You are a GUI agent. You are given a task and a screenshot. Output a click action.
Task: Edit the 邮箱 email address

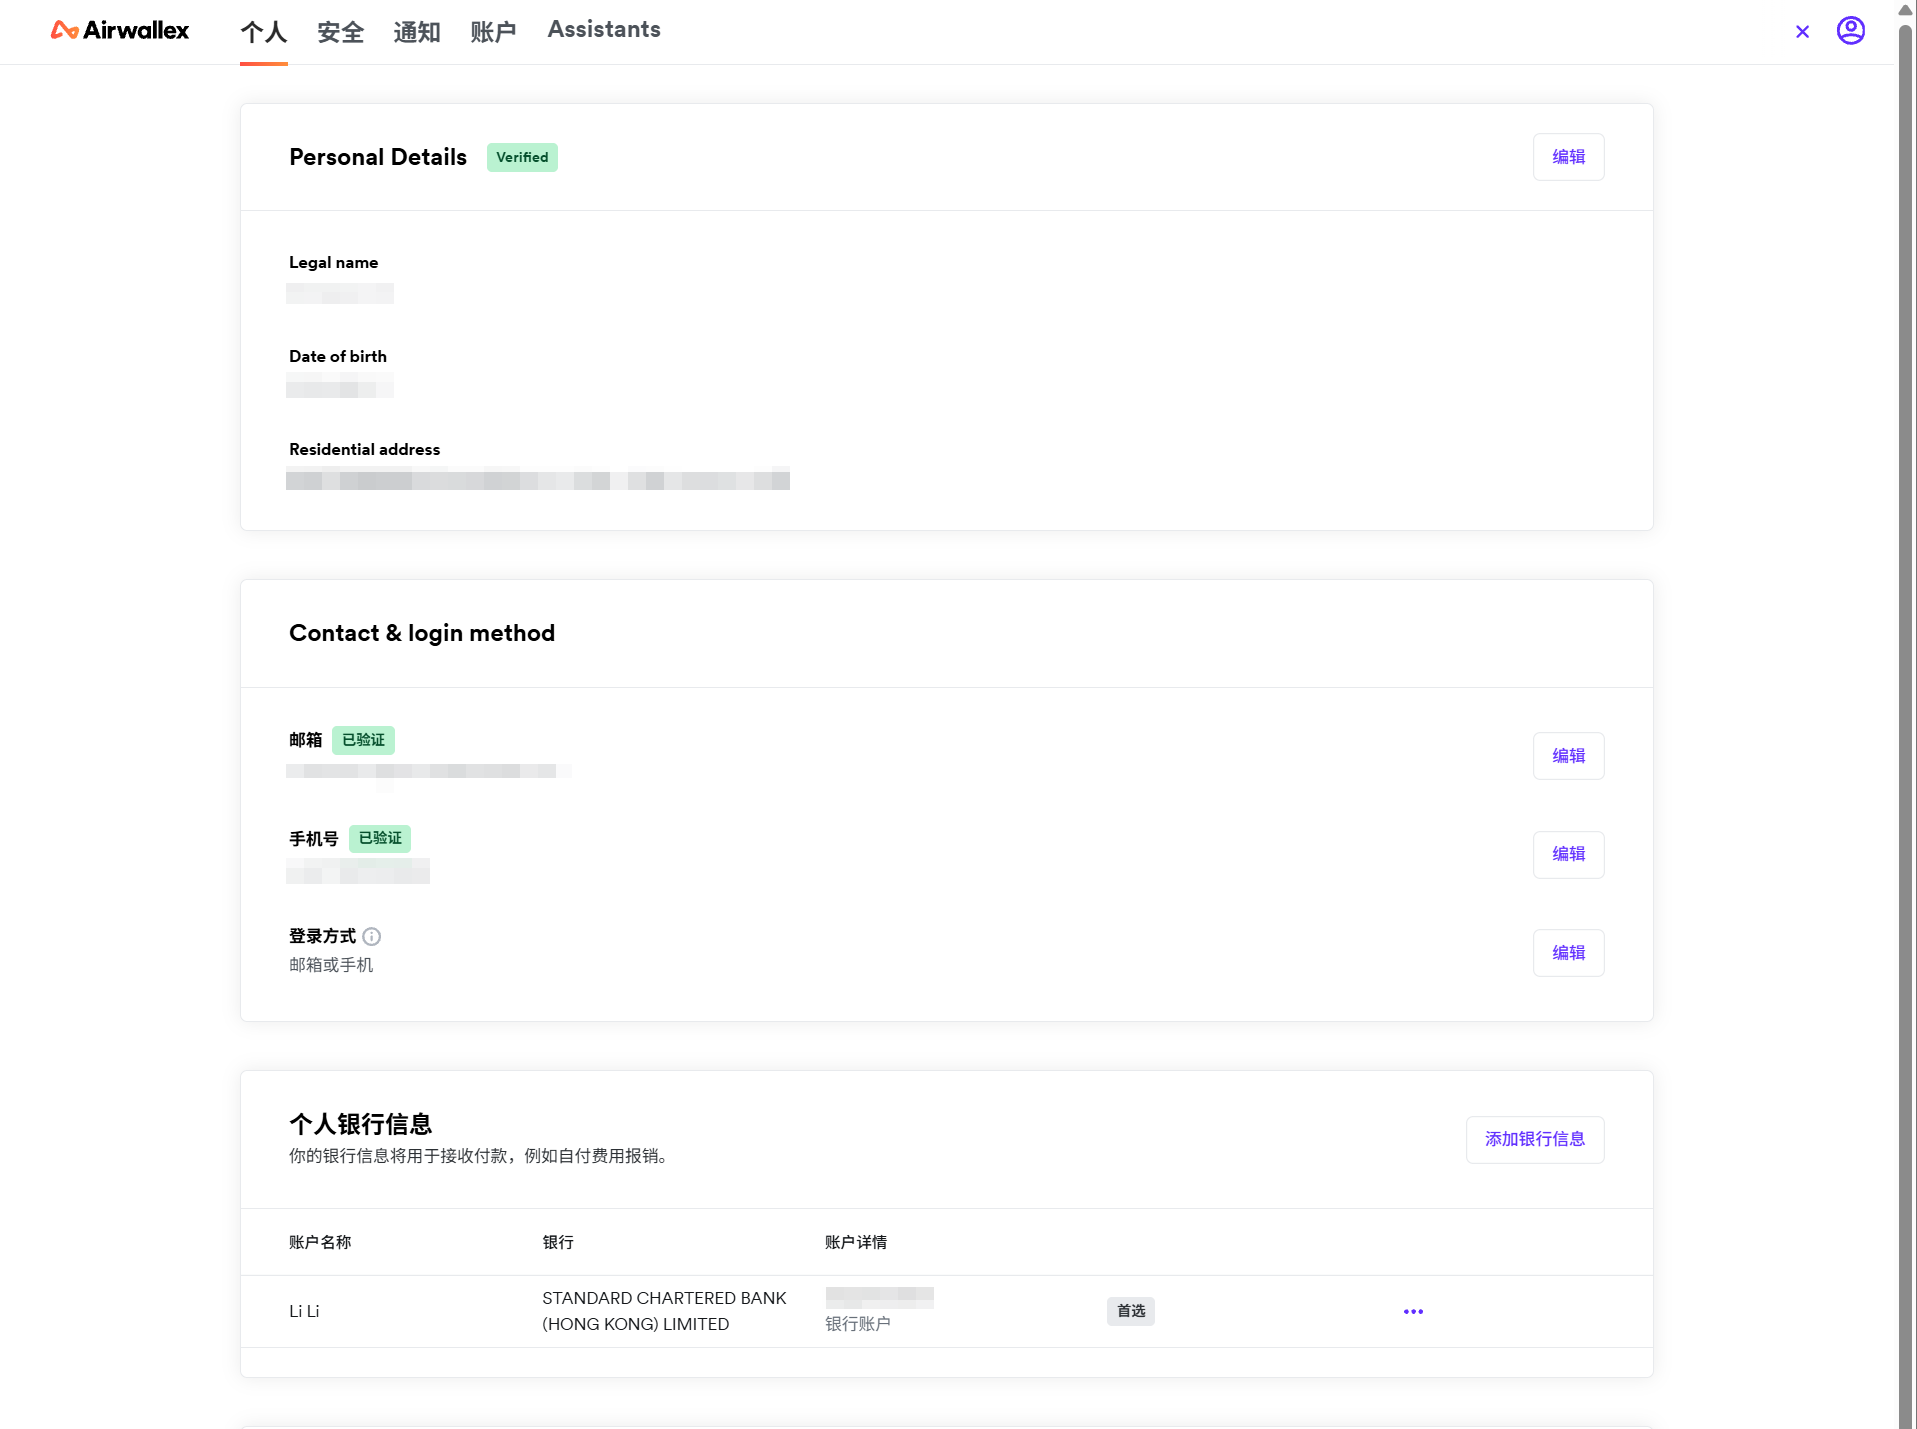click(1568, 756)
